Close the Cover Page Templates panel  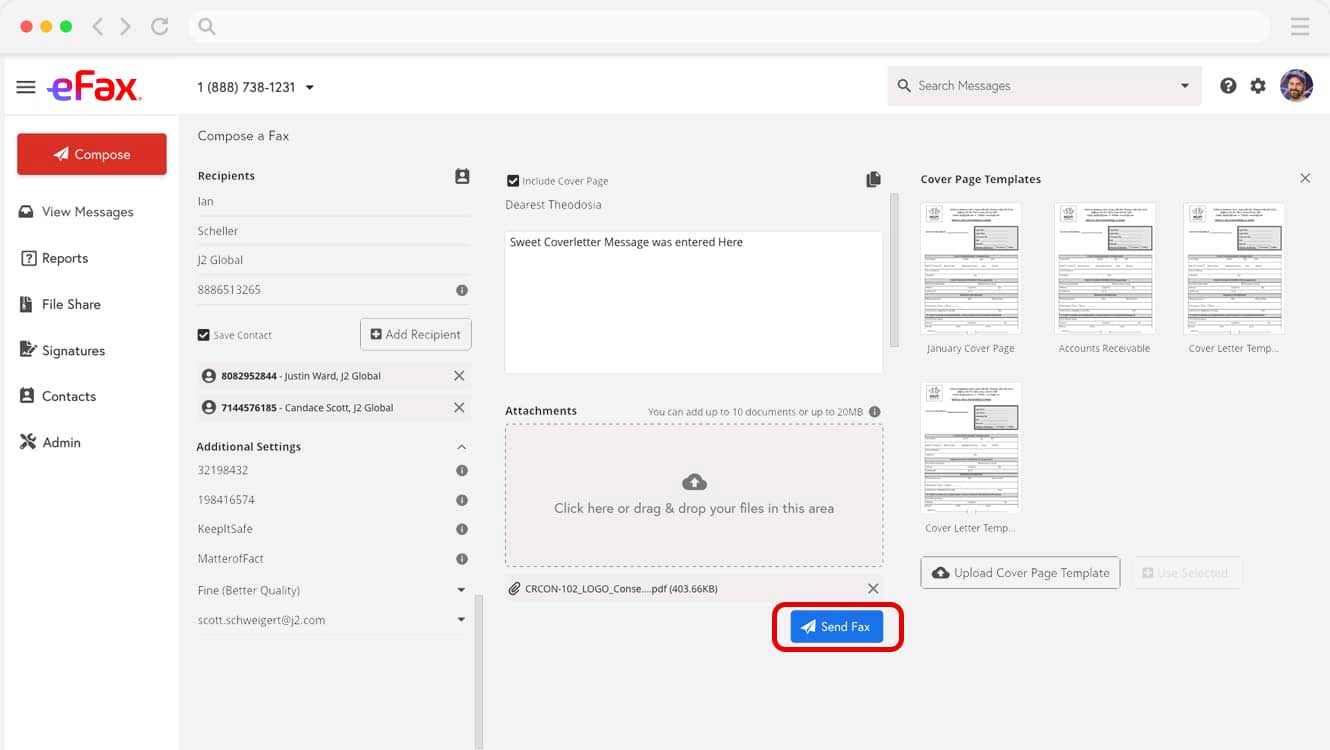[x=1305, y=178]
